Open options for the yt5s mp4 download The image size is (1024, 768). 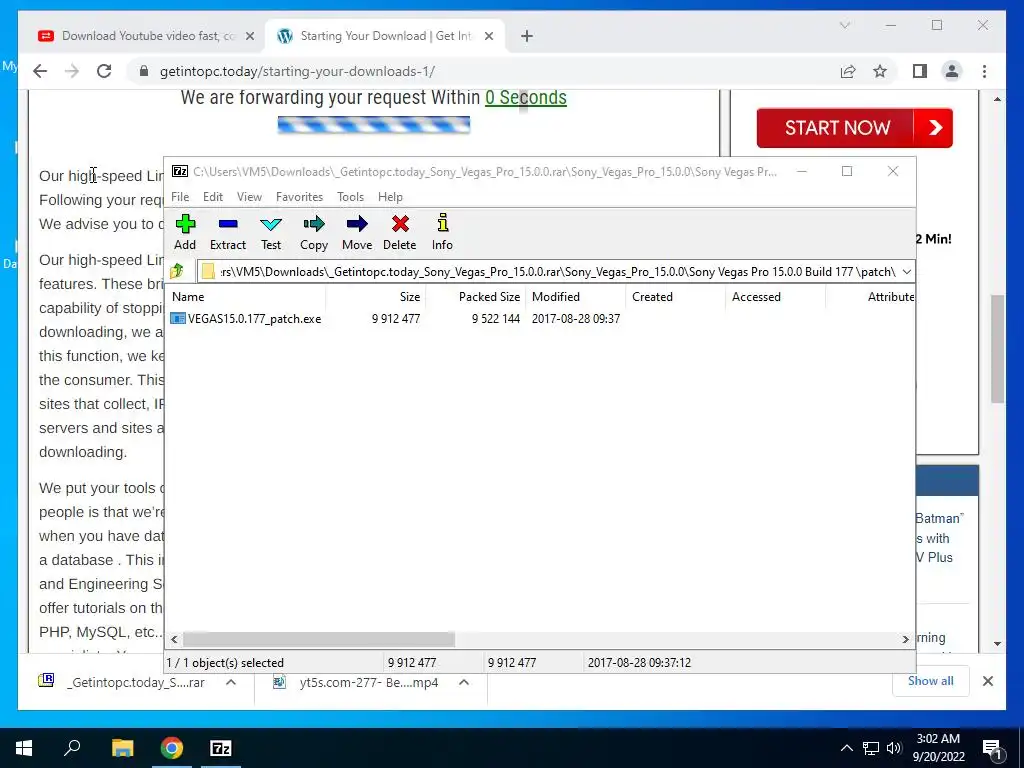[464, 682]
